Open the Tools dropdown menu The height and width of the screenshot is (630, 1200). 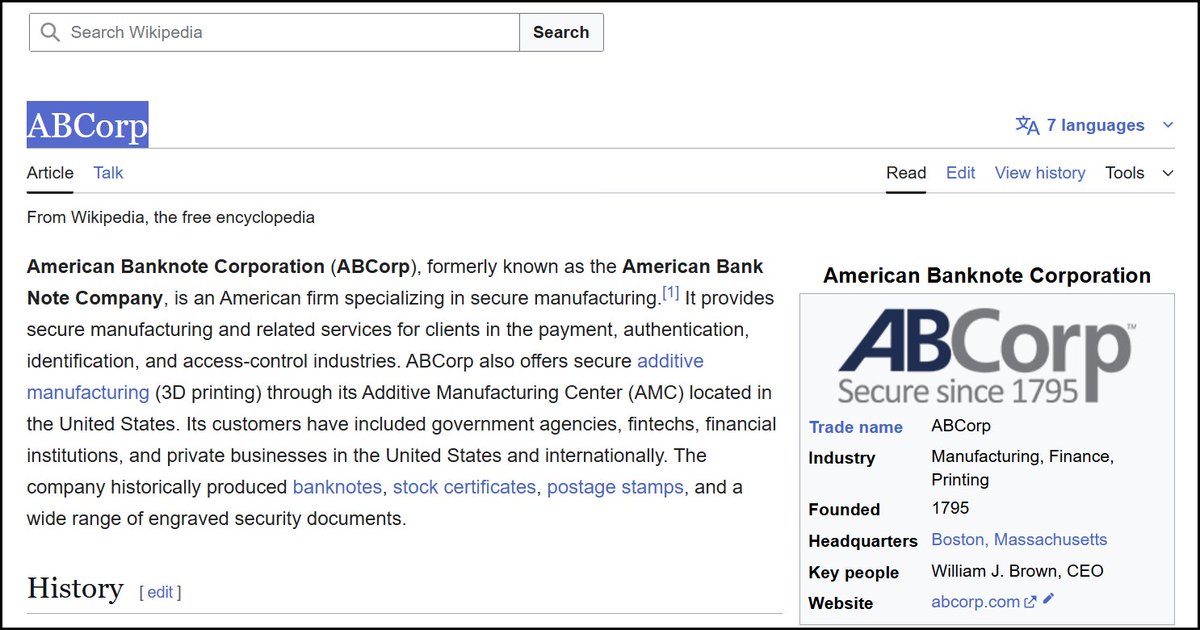coord(1138,173)
